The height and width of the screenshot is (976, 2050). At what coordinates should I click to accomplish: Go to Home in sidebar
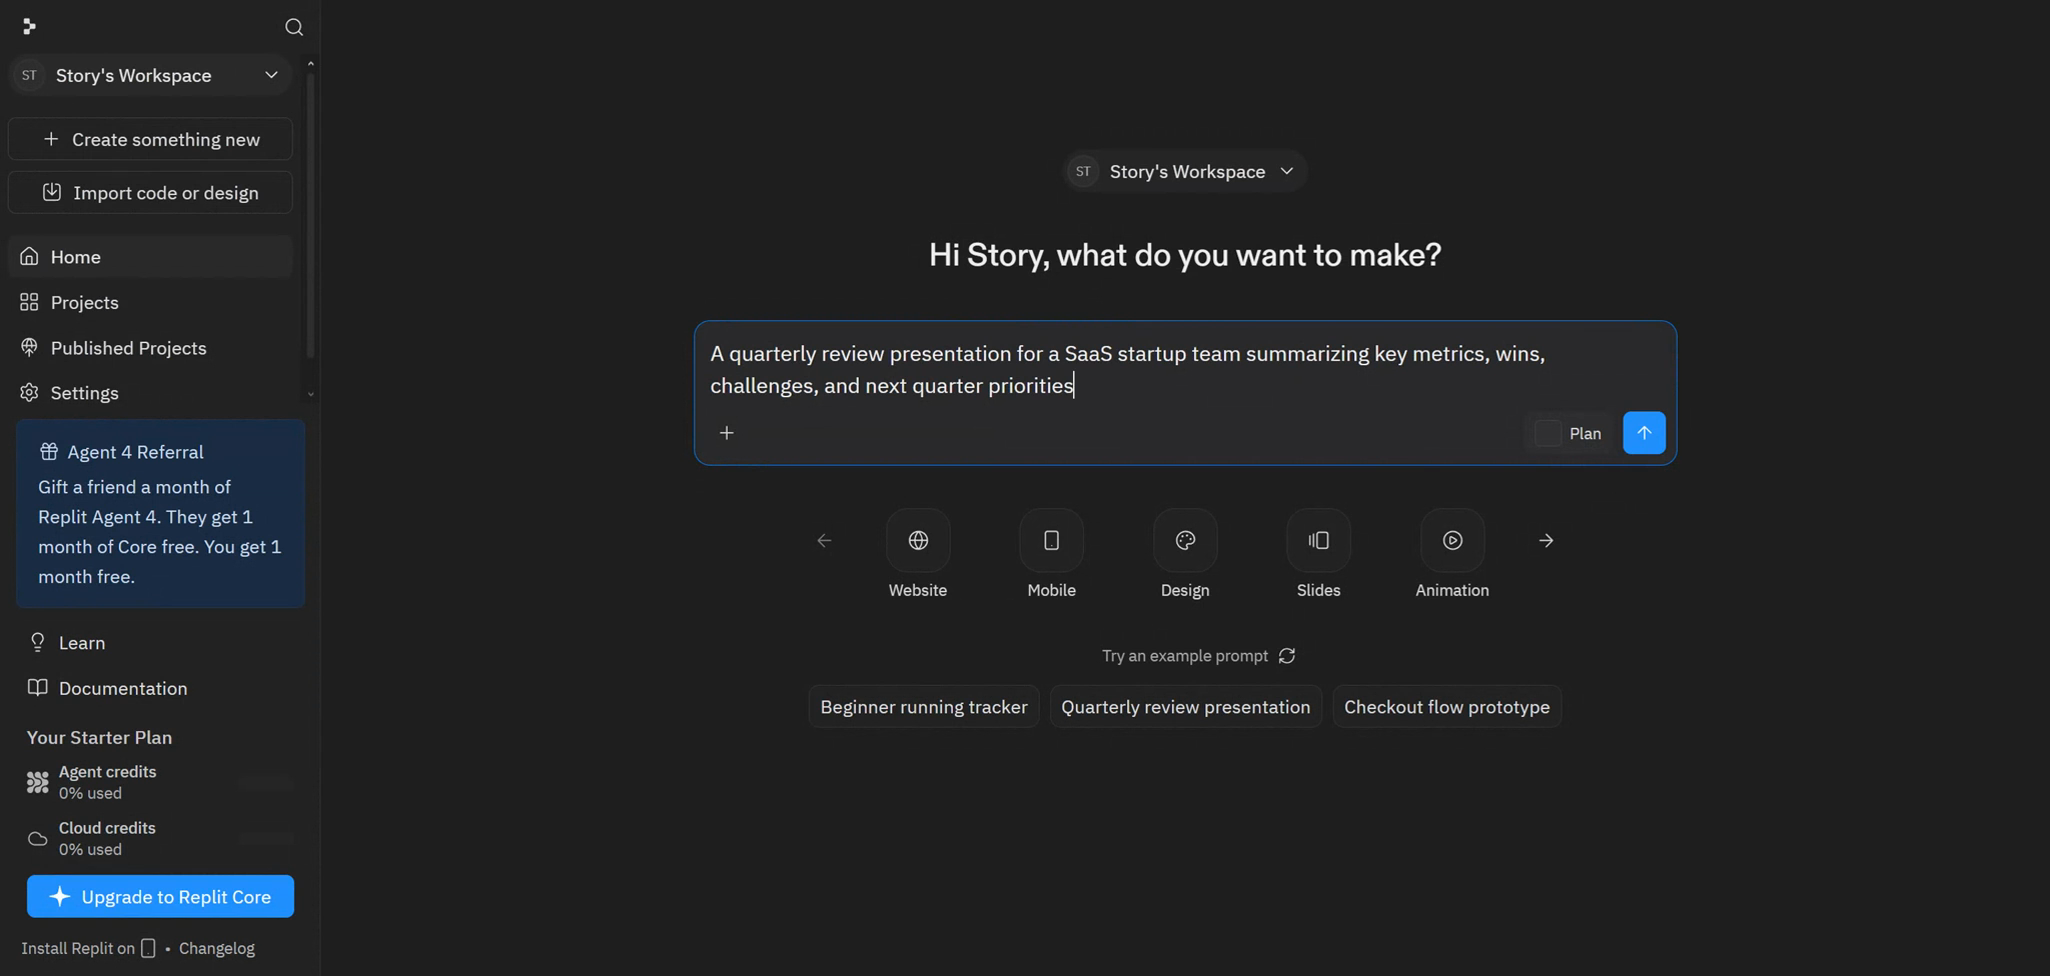[x=150, y=257]
